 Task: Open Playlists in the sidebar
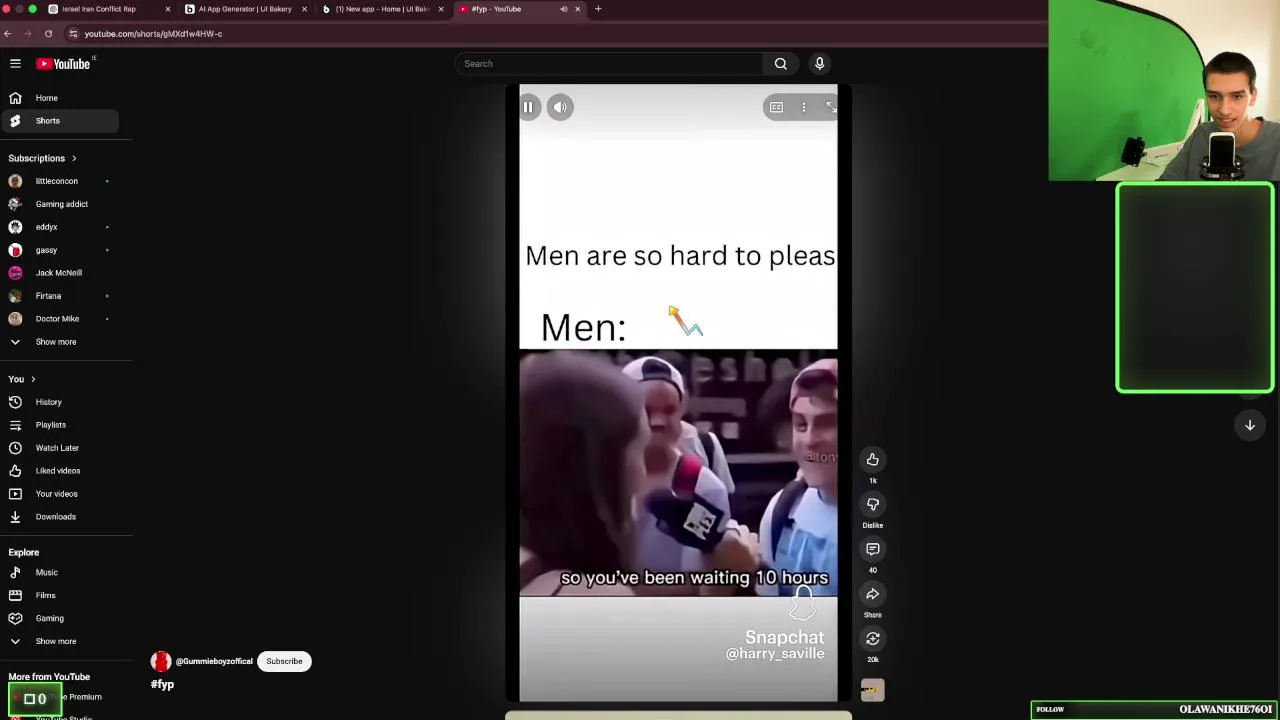point(60,425)
